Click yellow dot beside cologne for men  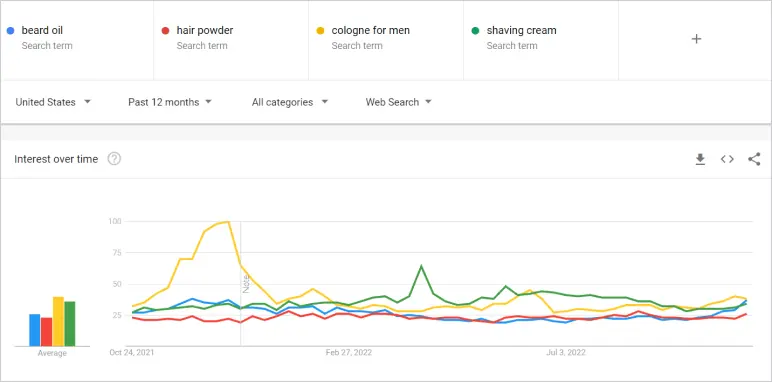tap(321, 31)
